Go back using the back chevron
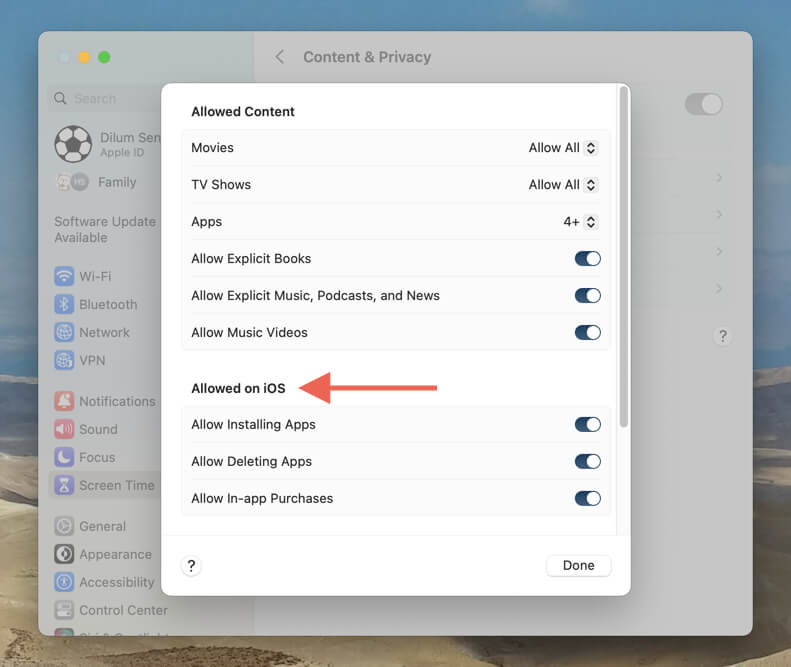 (x=280, y=57)
